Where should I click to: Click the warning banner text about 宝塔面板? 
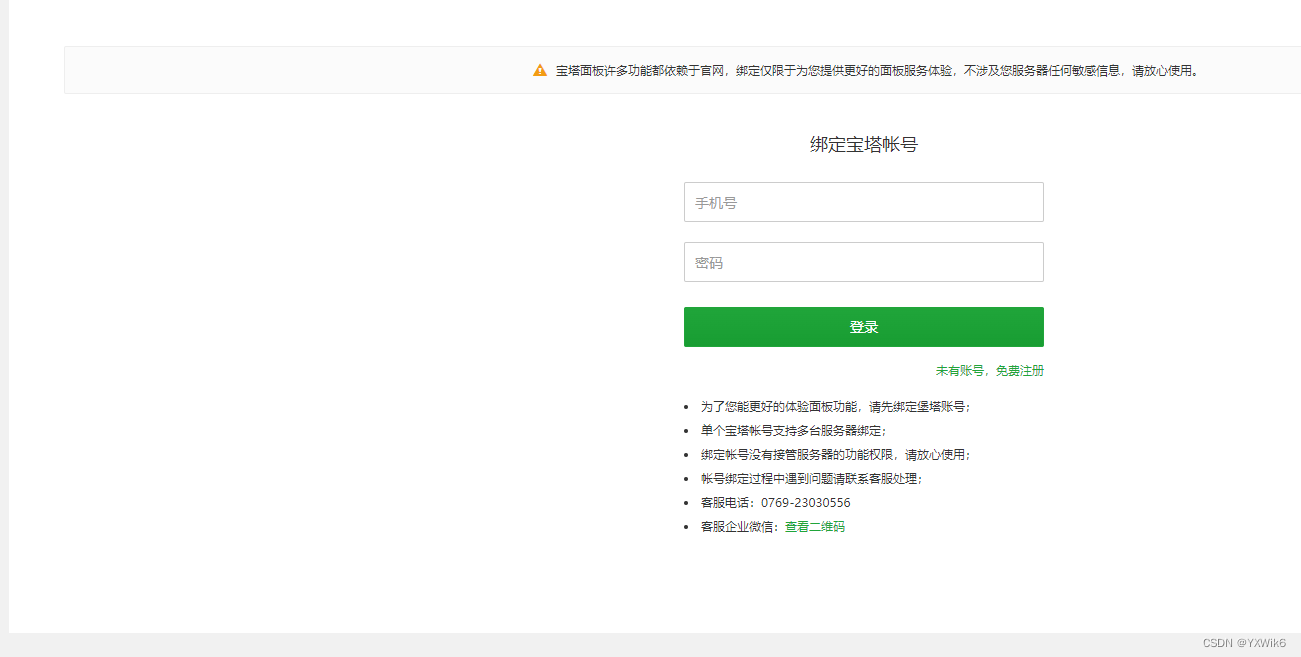875,70
